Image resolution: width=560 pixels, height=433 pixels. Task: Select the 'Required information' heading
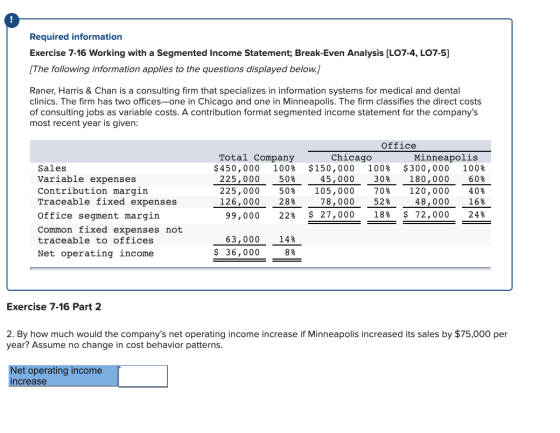[x=76, y=37]
